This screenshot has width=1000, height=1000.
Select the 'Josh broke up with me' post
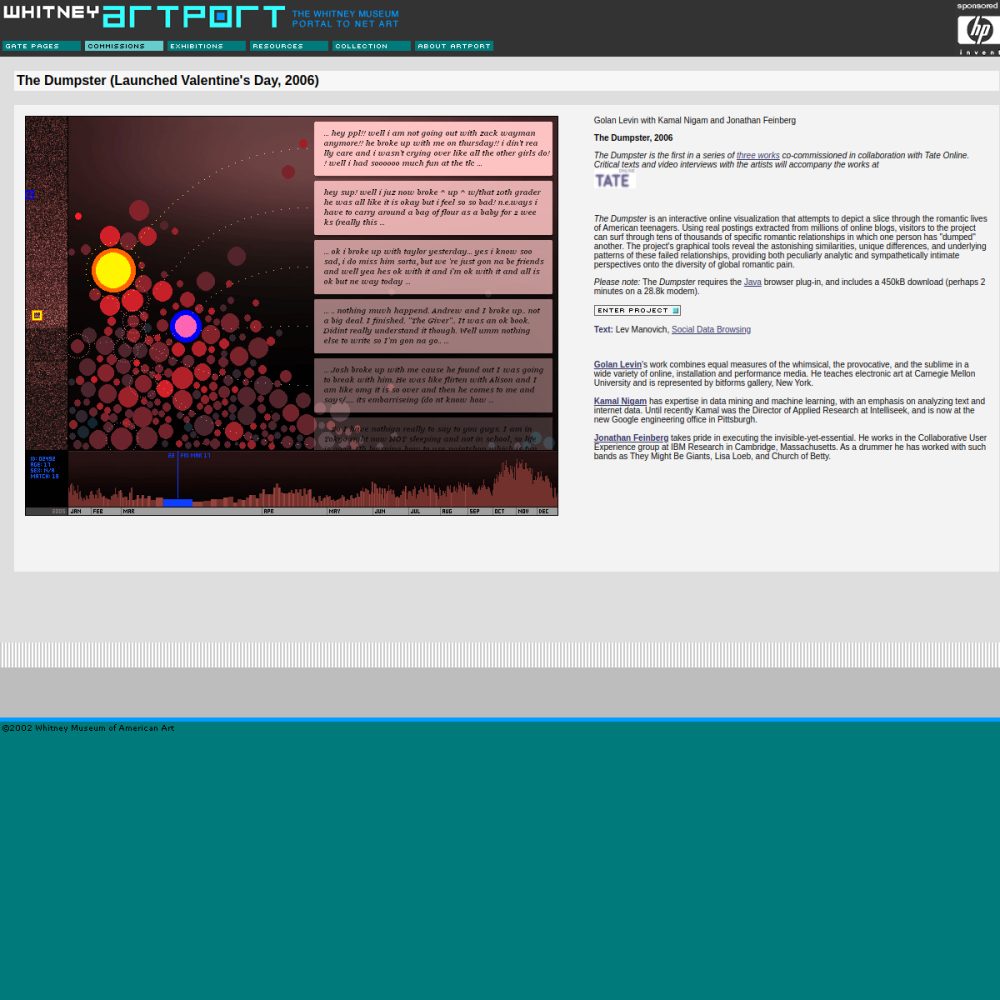coord(433,385)
